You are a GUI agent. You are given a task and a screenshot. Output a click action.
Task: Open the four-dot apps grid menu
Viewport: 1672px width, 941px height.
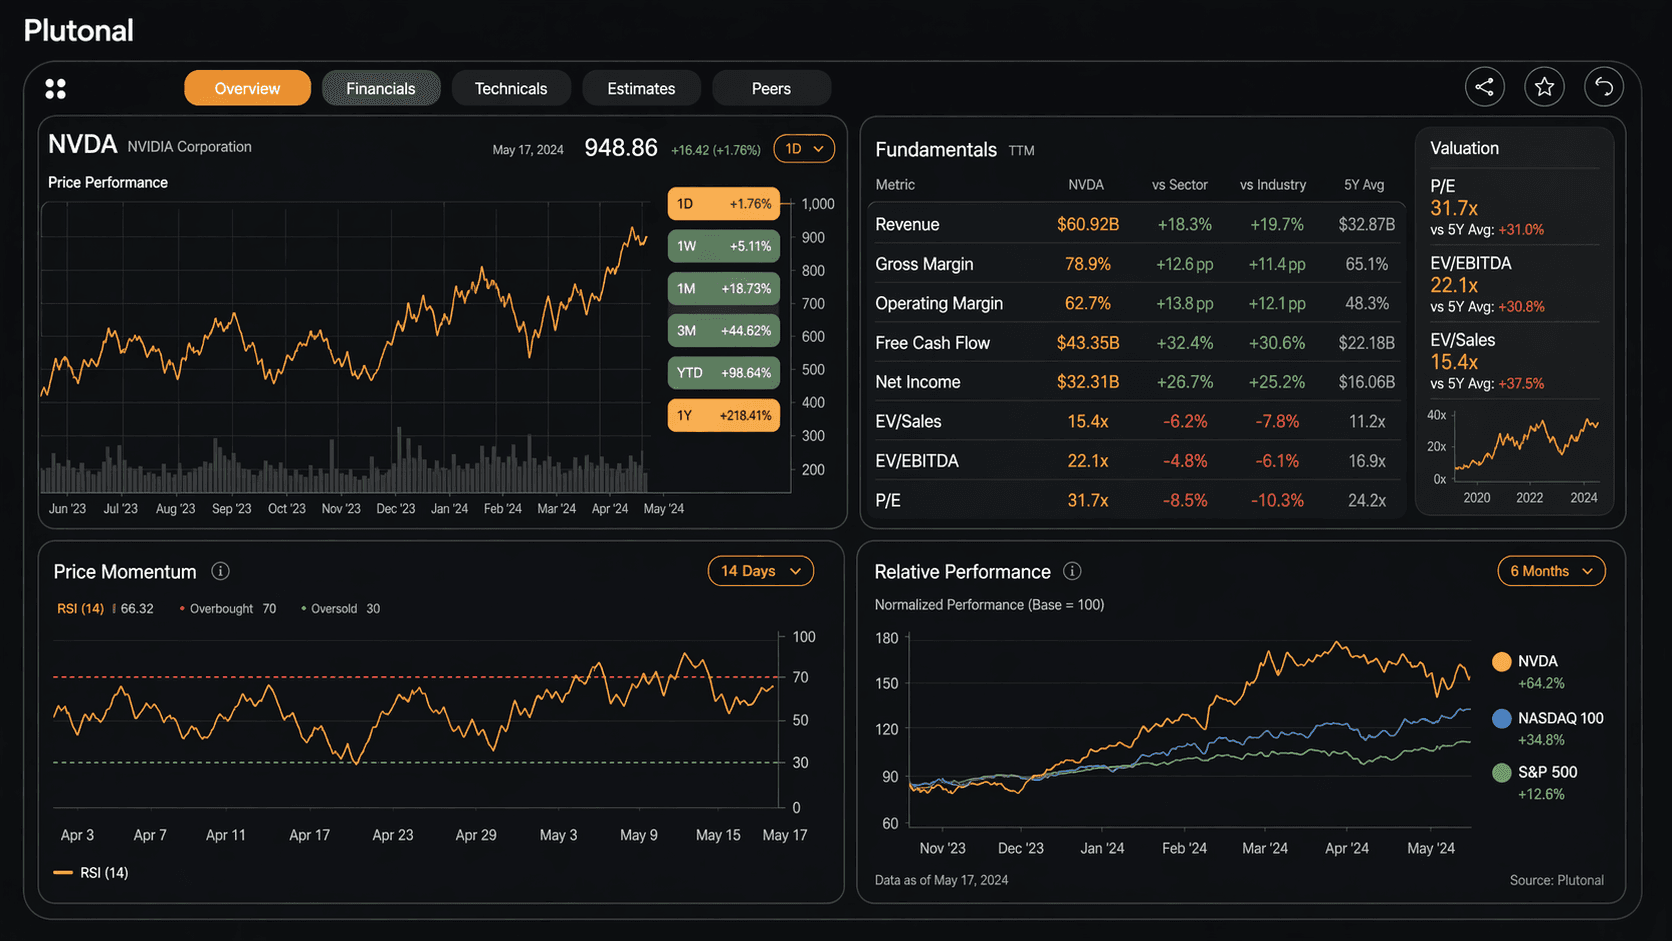point(56,89)
